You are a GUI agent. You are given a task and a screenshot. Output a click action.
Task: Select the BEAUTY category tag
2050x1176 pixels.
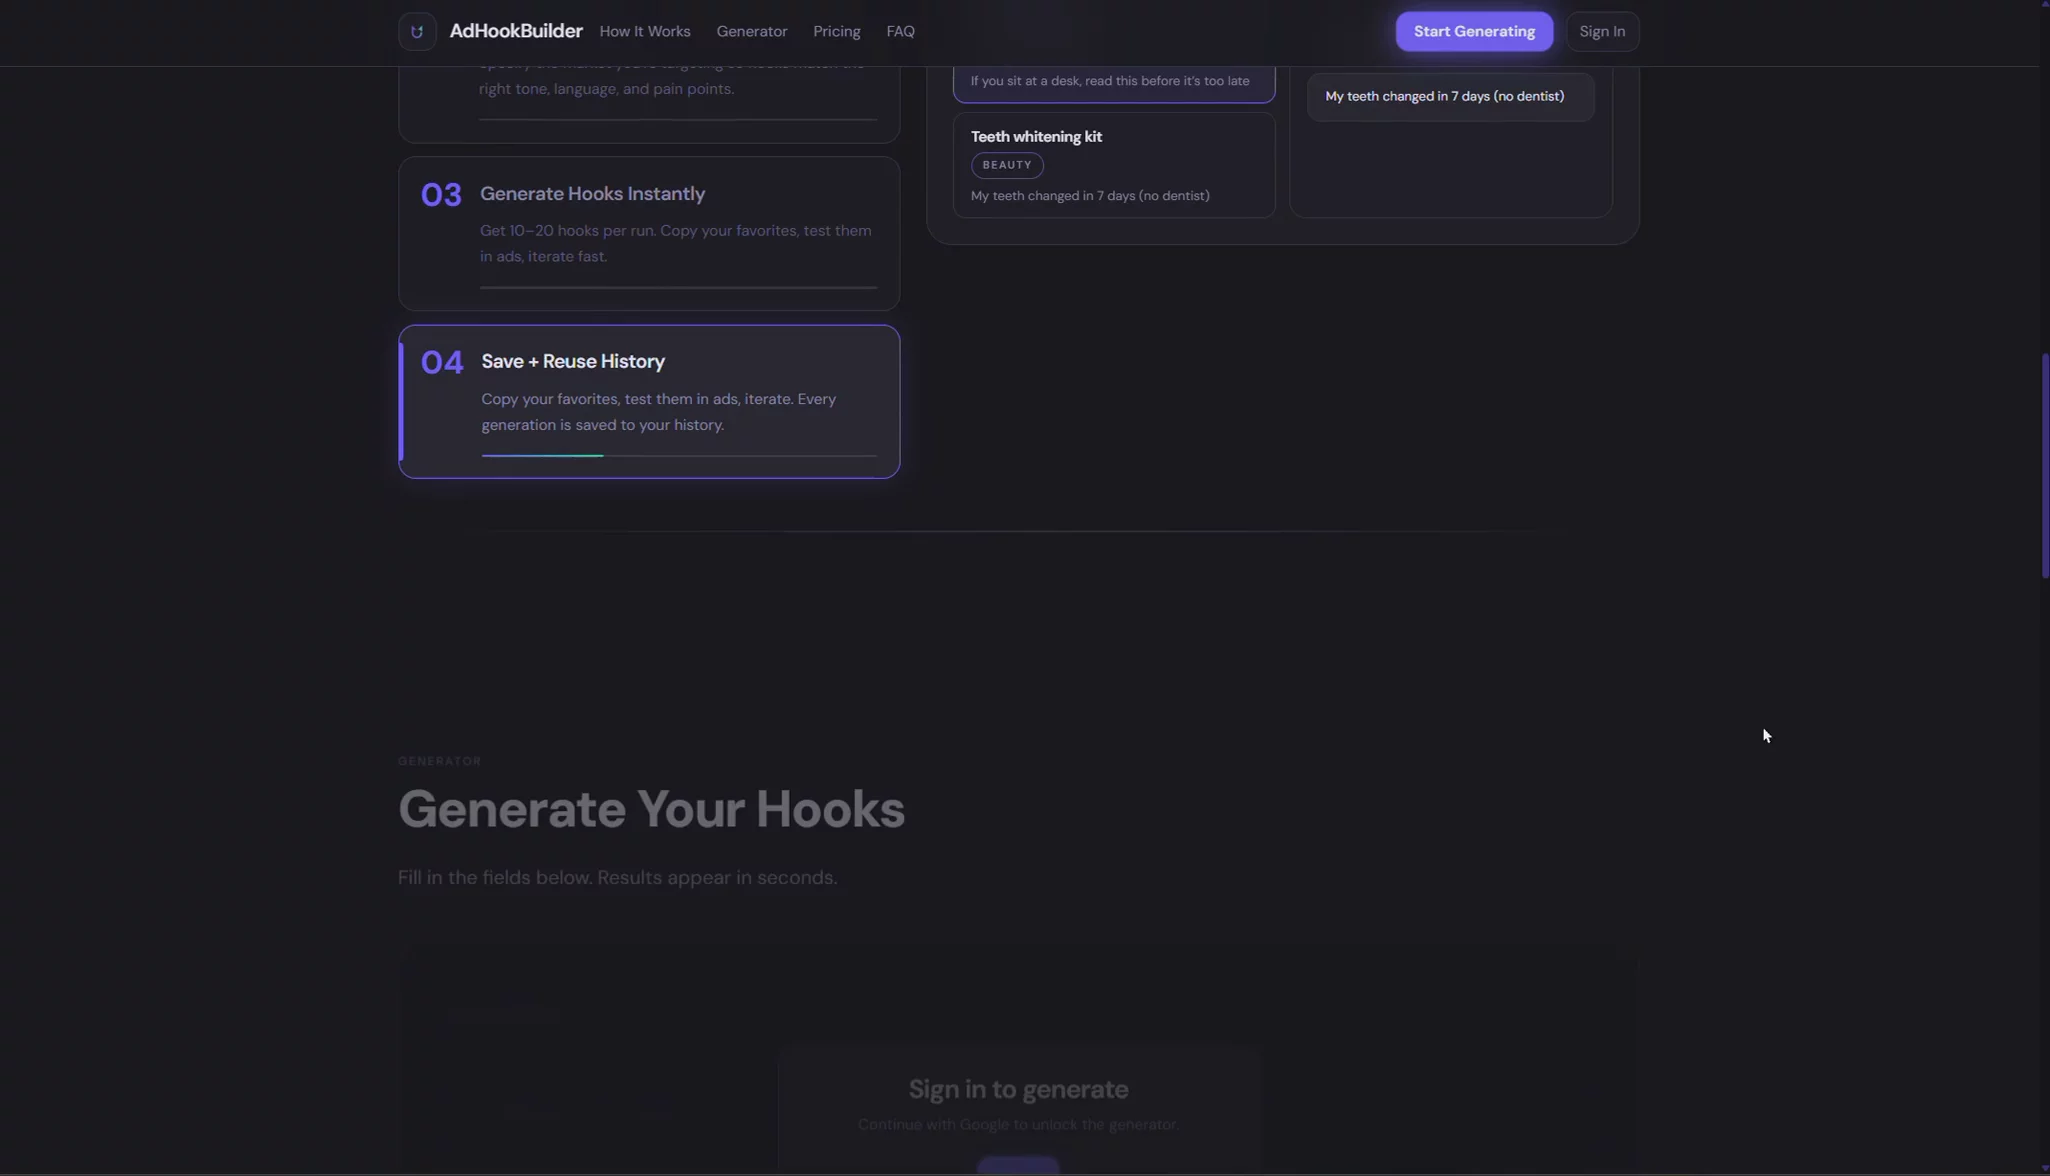point(1006,165)
